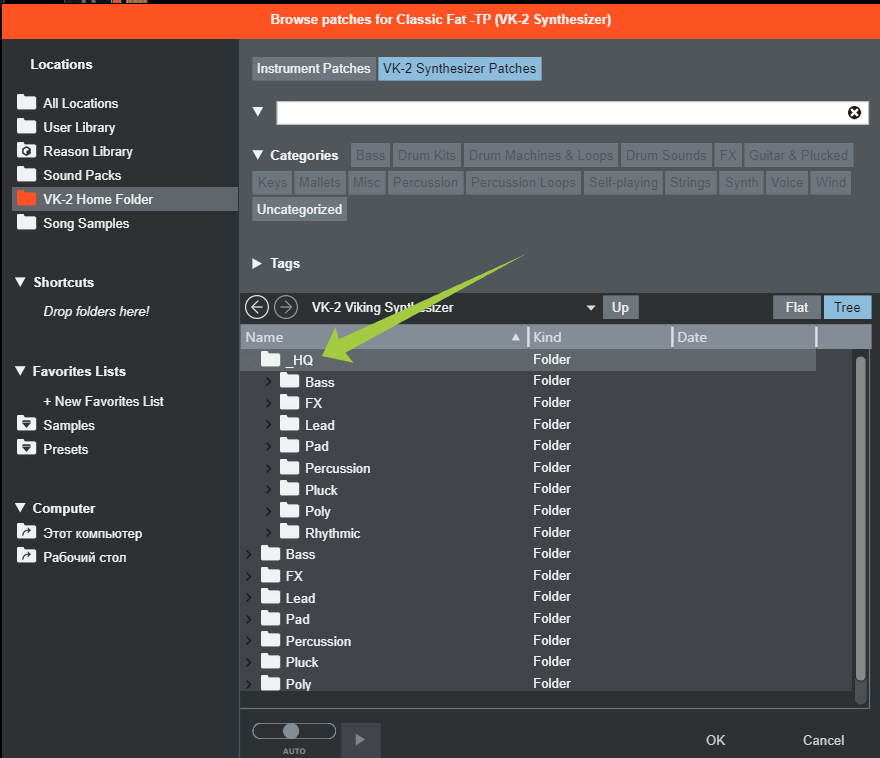
Task: Click the Этот компьютер shortcut icon
Action: tap(26, 531)
